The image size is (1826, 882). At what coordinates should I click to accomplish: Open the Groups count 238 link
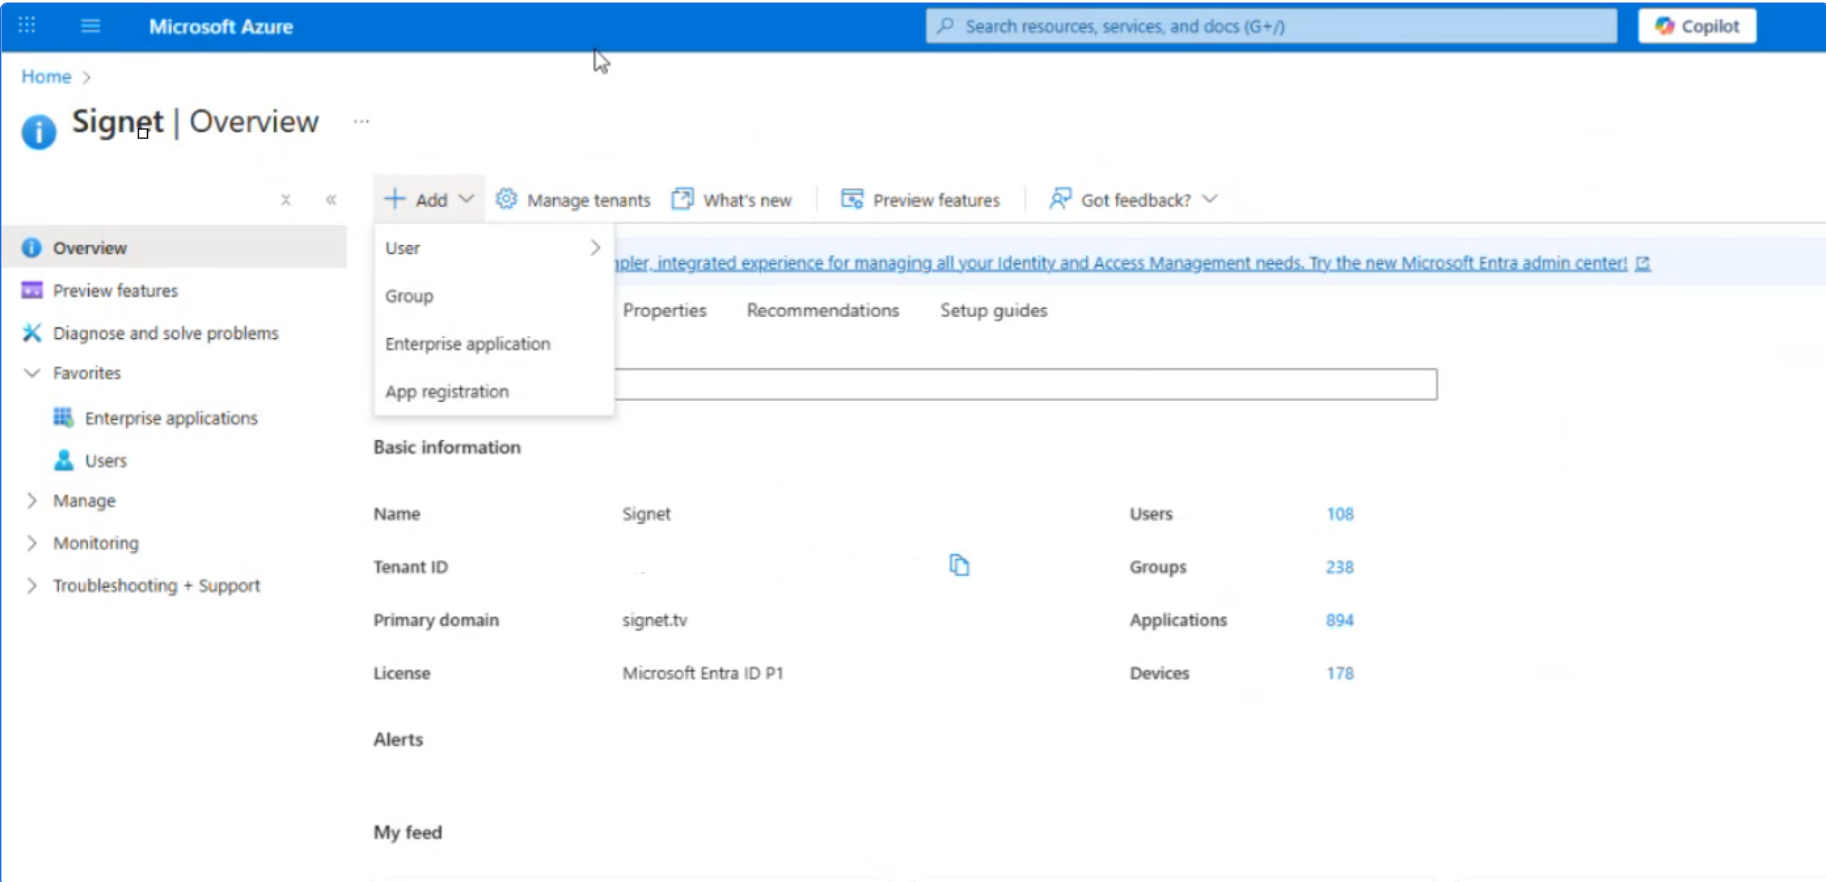[1340, 567]
